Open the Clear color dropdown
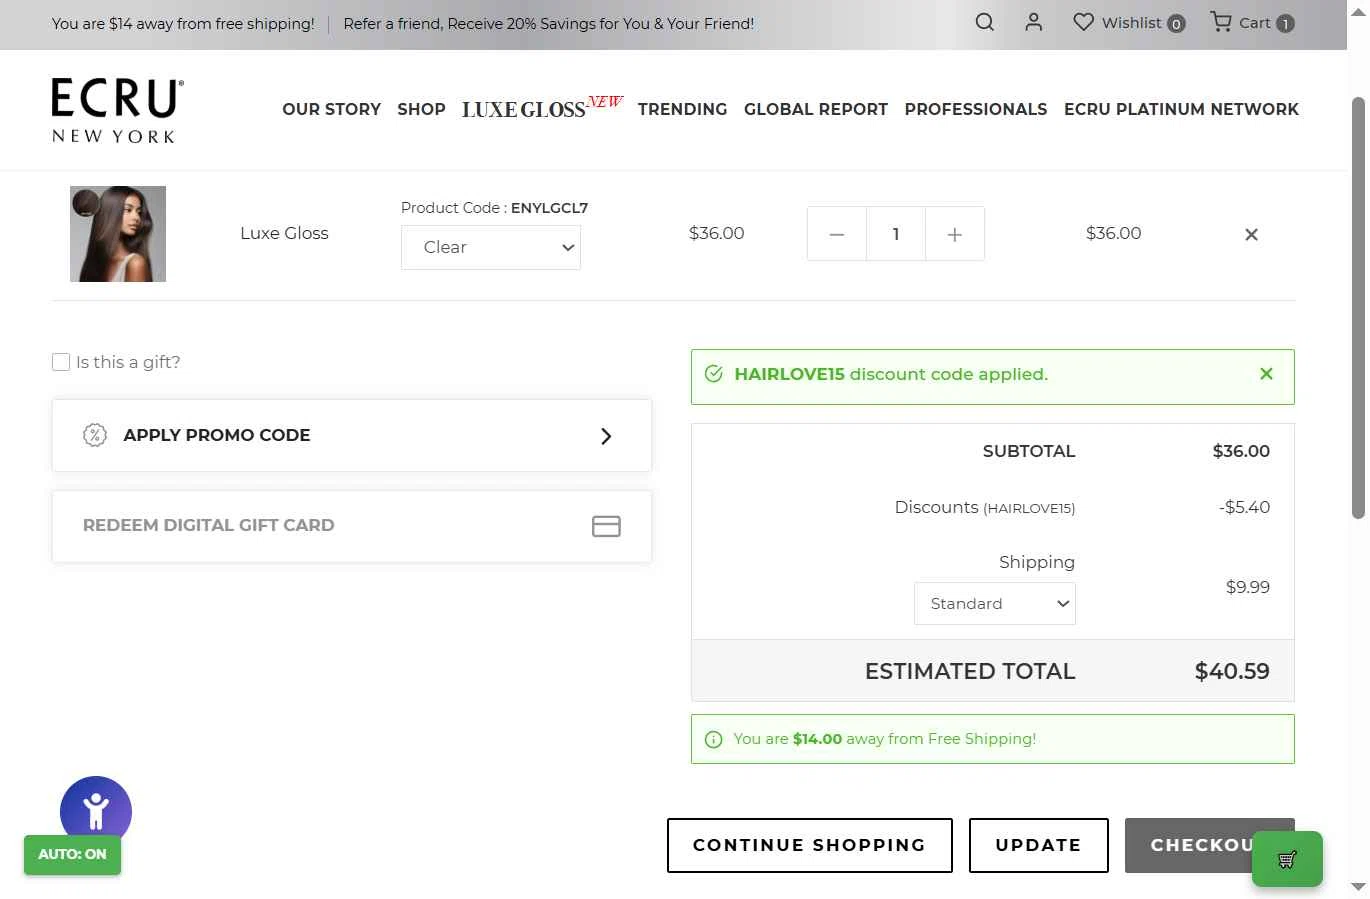Screen dimensions: 1370x899 (x=491, y=248)
